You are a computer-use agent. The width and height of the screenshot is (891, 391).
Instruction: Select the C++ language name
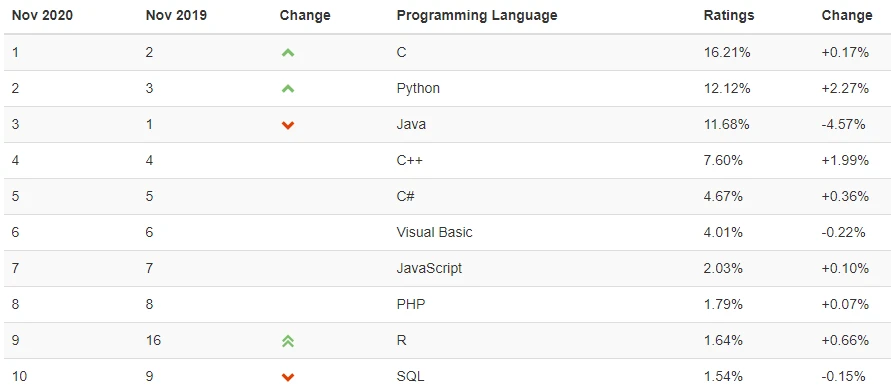[410, 160]
